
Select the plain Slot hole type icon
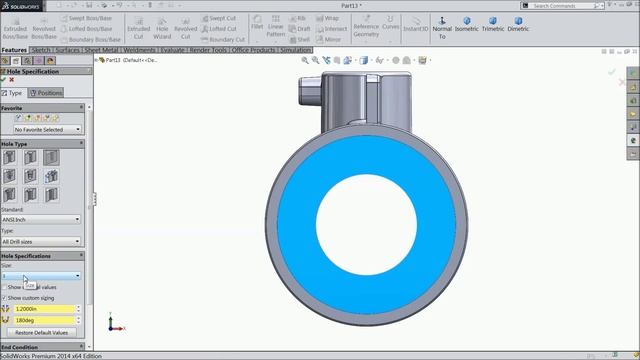tap(51, 195)
